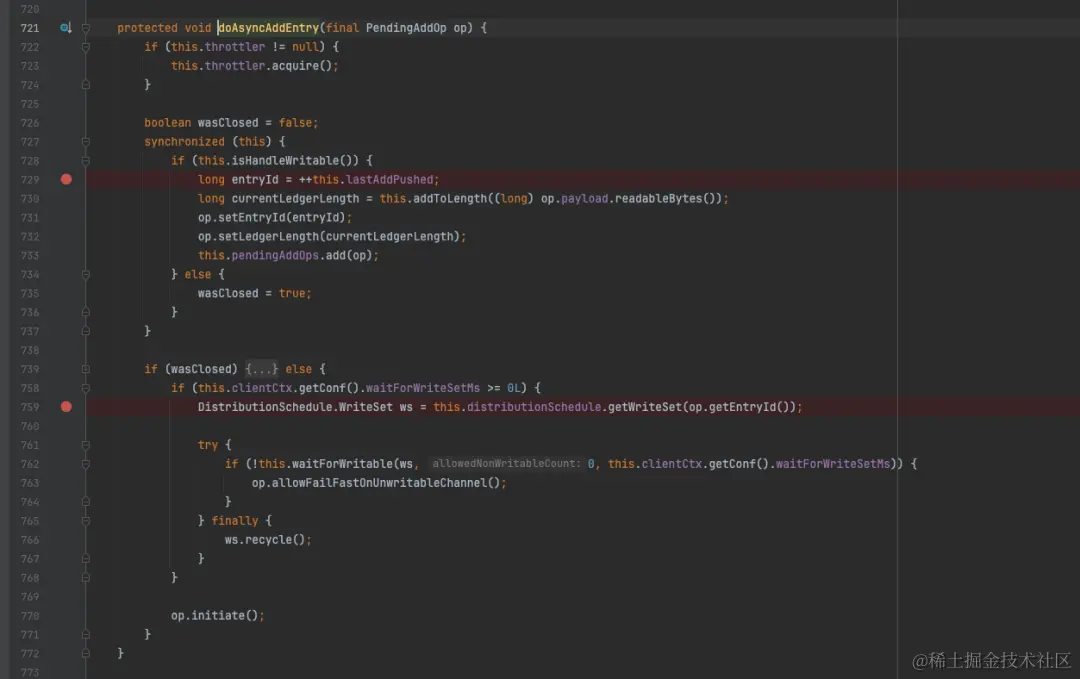Click op.setLedgerLength(currentLedgerLength) statement

tap(332, 236)
